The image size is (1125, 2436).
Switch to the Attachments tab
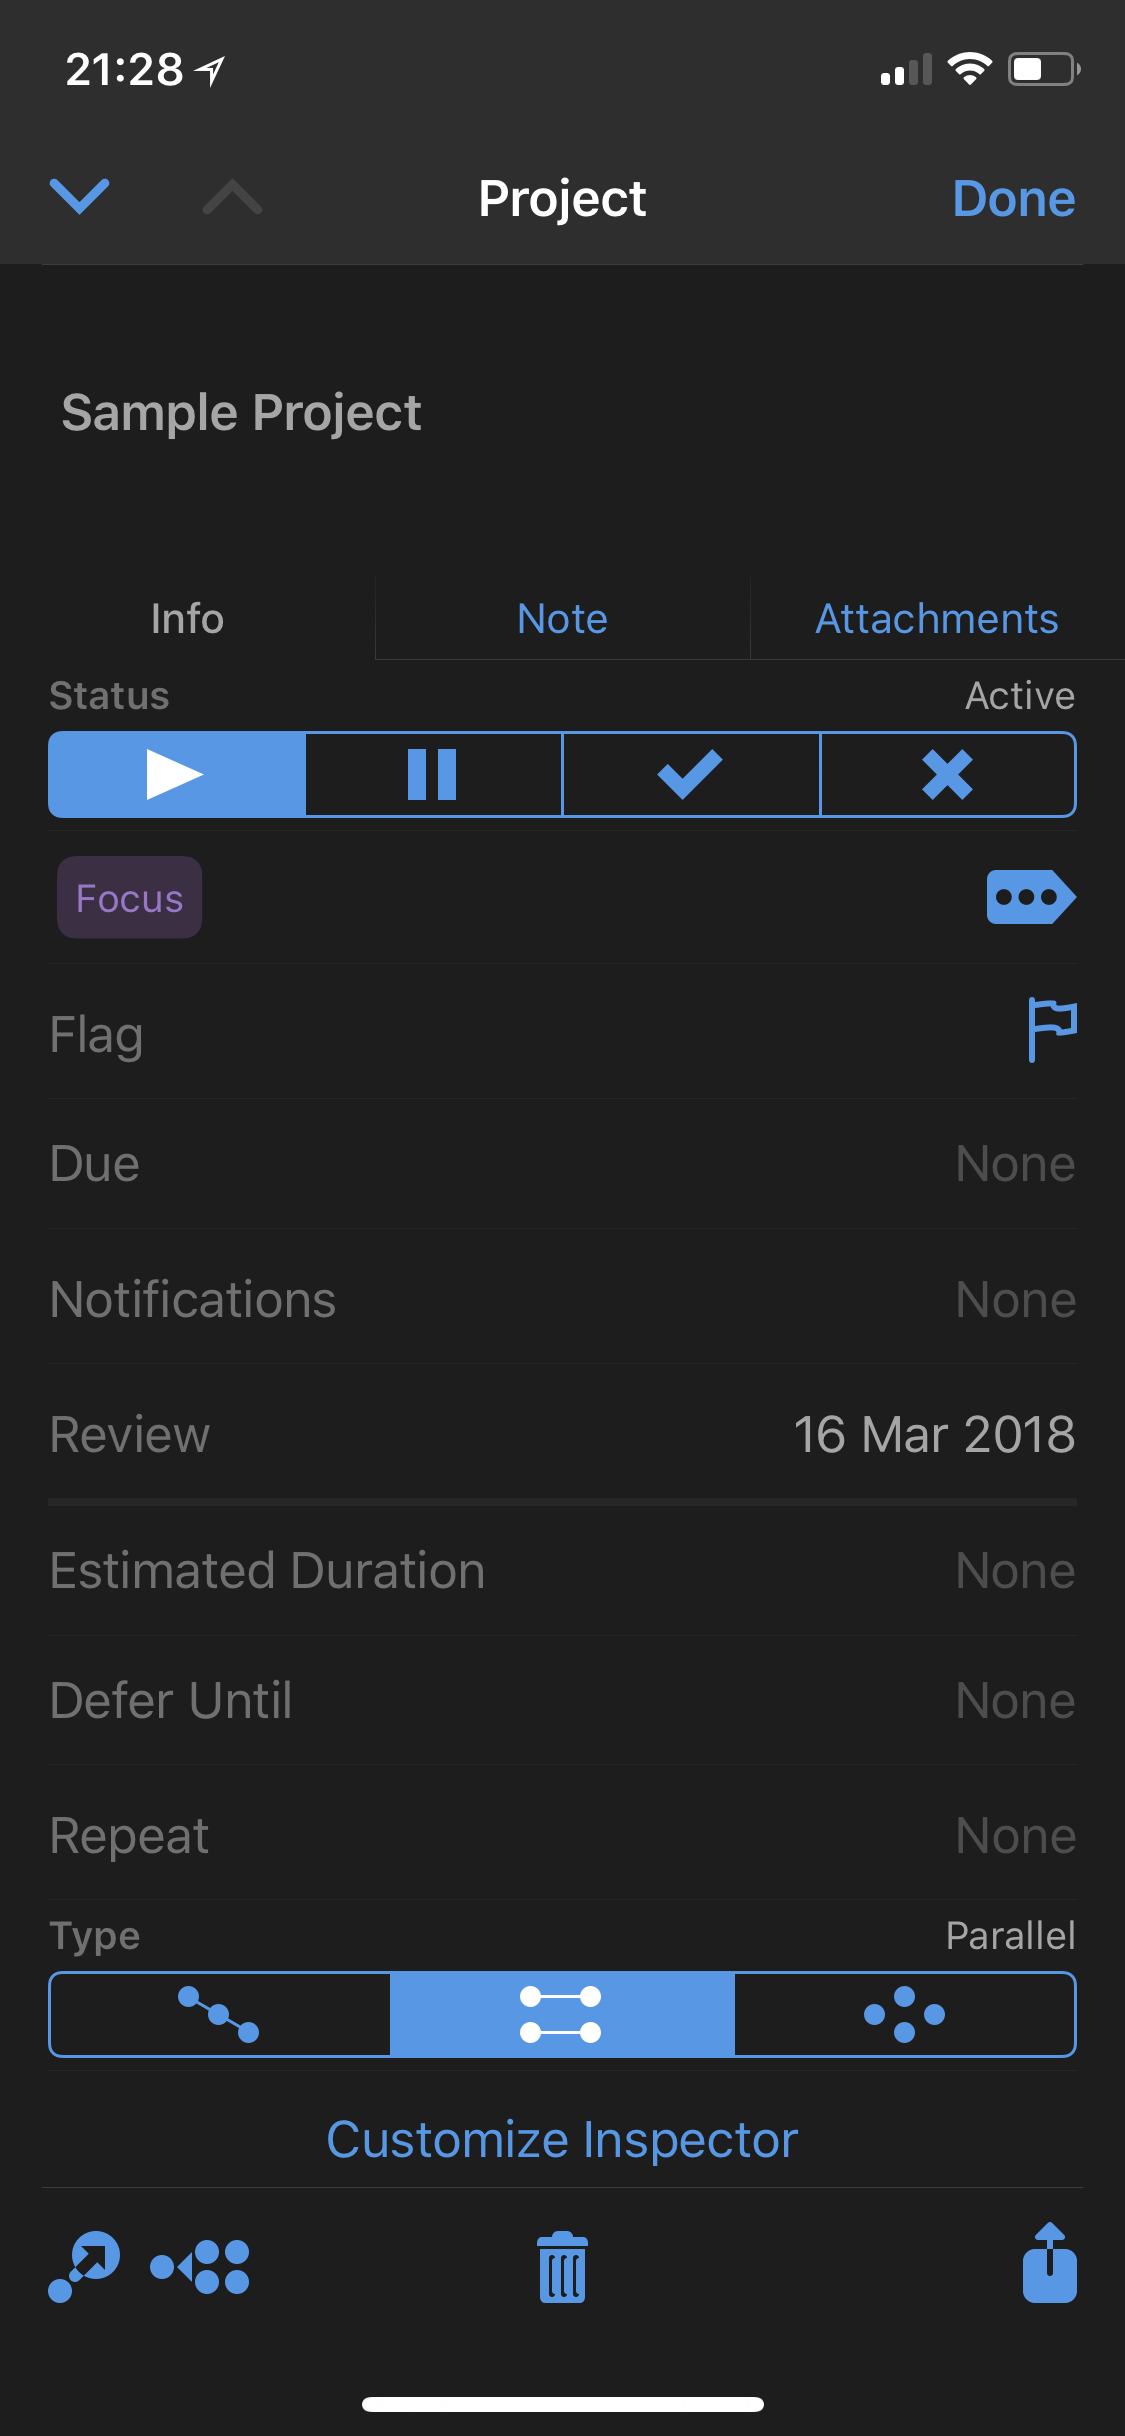coord(936,619)
